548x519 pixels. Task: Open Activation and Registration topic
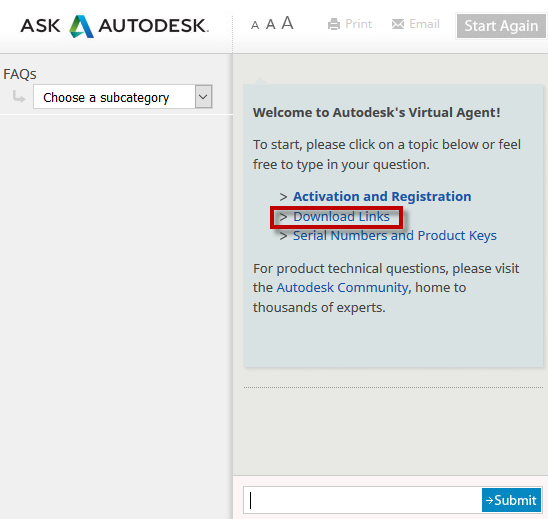[x=382, y=196]
